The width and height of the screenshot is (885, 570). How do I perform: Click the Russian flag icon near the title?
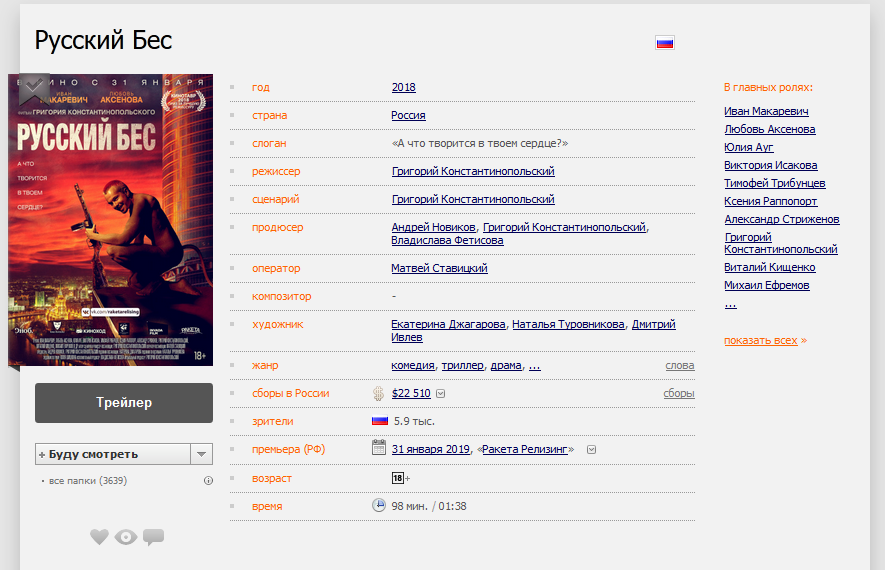tap(664, 42)
